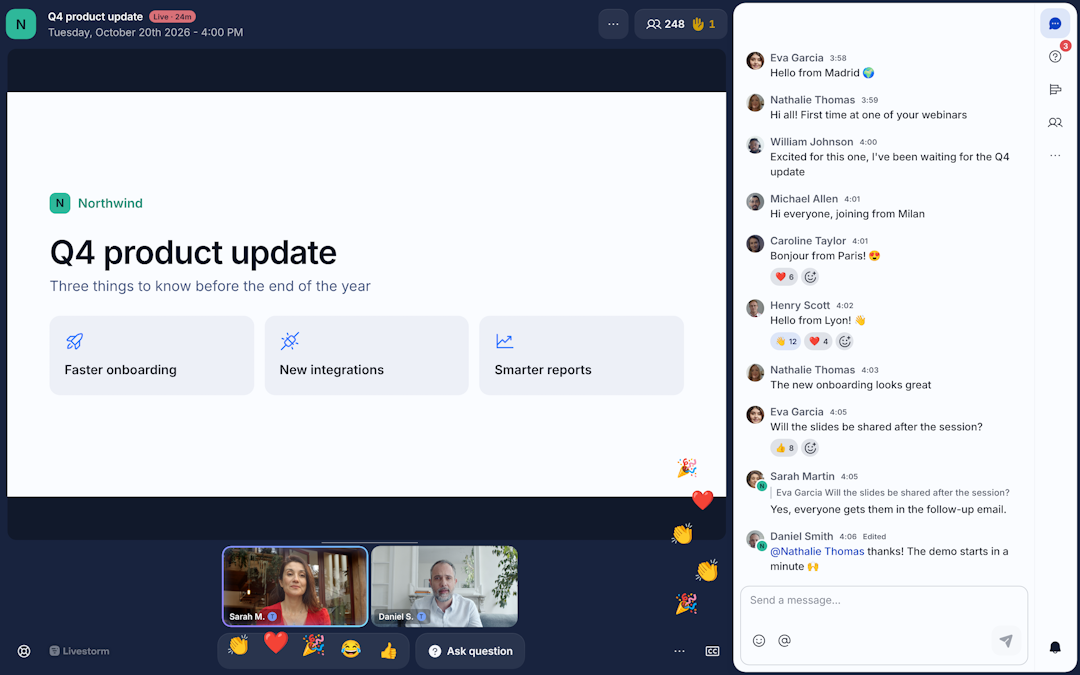1080x675 pixels.
Task: Add reaction to Eva Garcia's slides question
Action: coord(810,448)
